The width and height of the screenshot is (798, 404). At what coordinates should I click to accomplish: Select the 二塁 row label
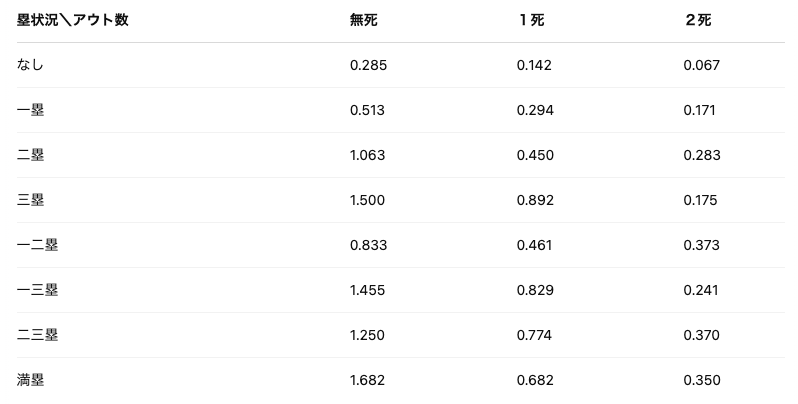(31, 155)
